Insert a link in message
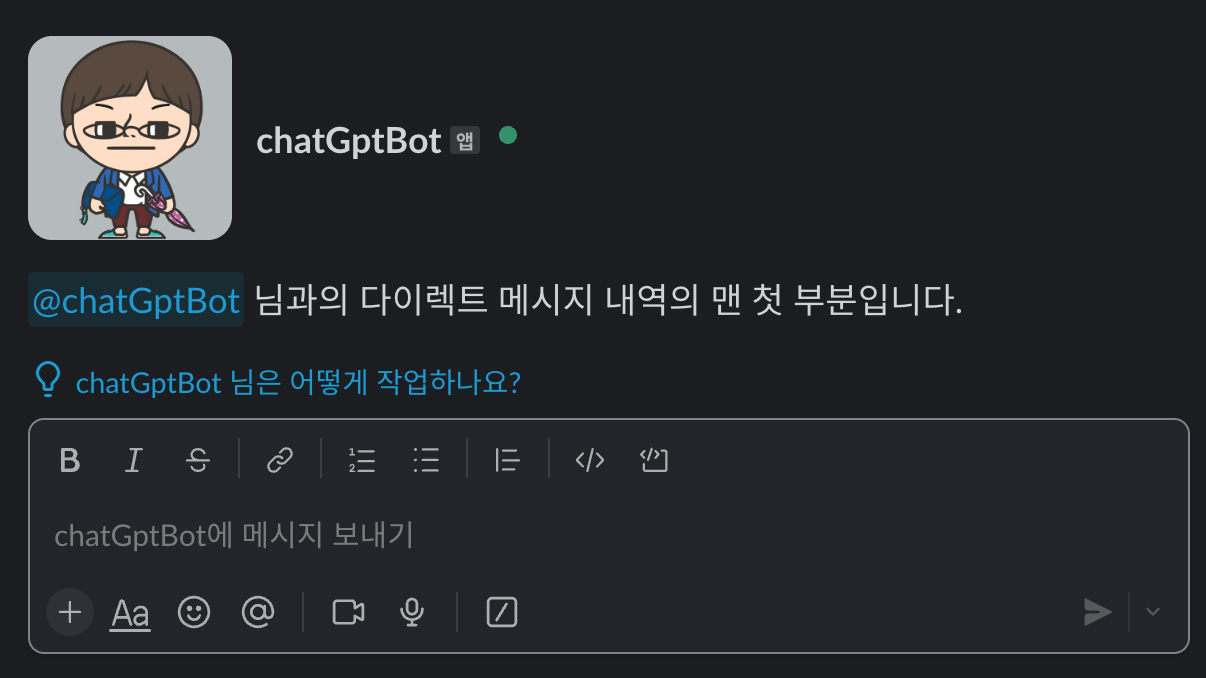The height and width of the screenshot is (678, 1206). (x=280, y=460)
